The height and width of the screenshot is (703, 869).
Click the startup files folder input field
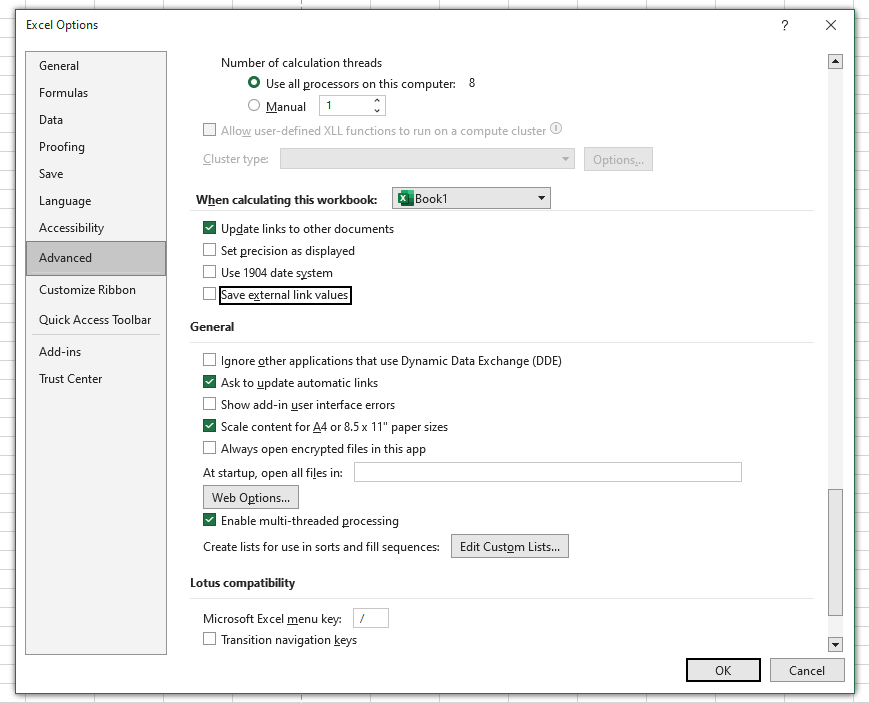pos(547,473)
